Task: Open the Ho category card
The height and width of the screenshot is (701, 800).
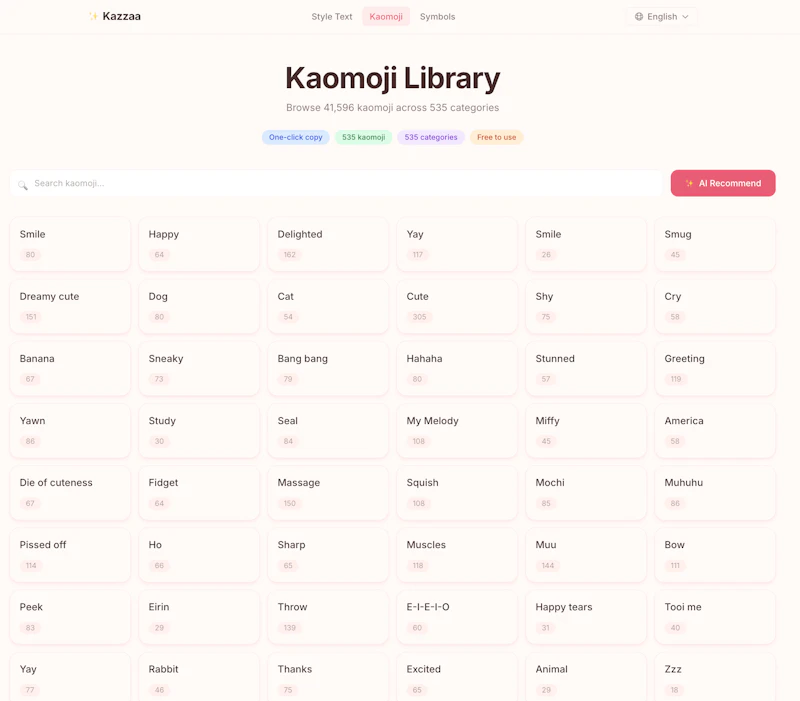Action: point(199,555)
